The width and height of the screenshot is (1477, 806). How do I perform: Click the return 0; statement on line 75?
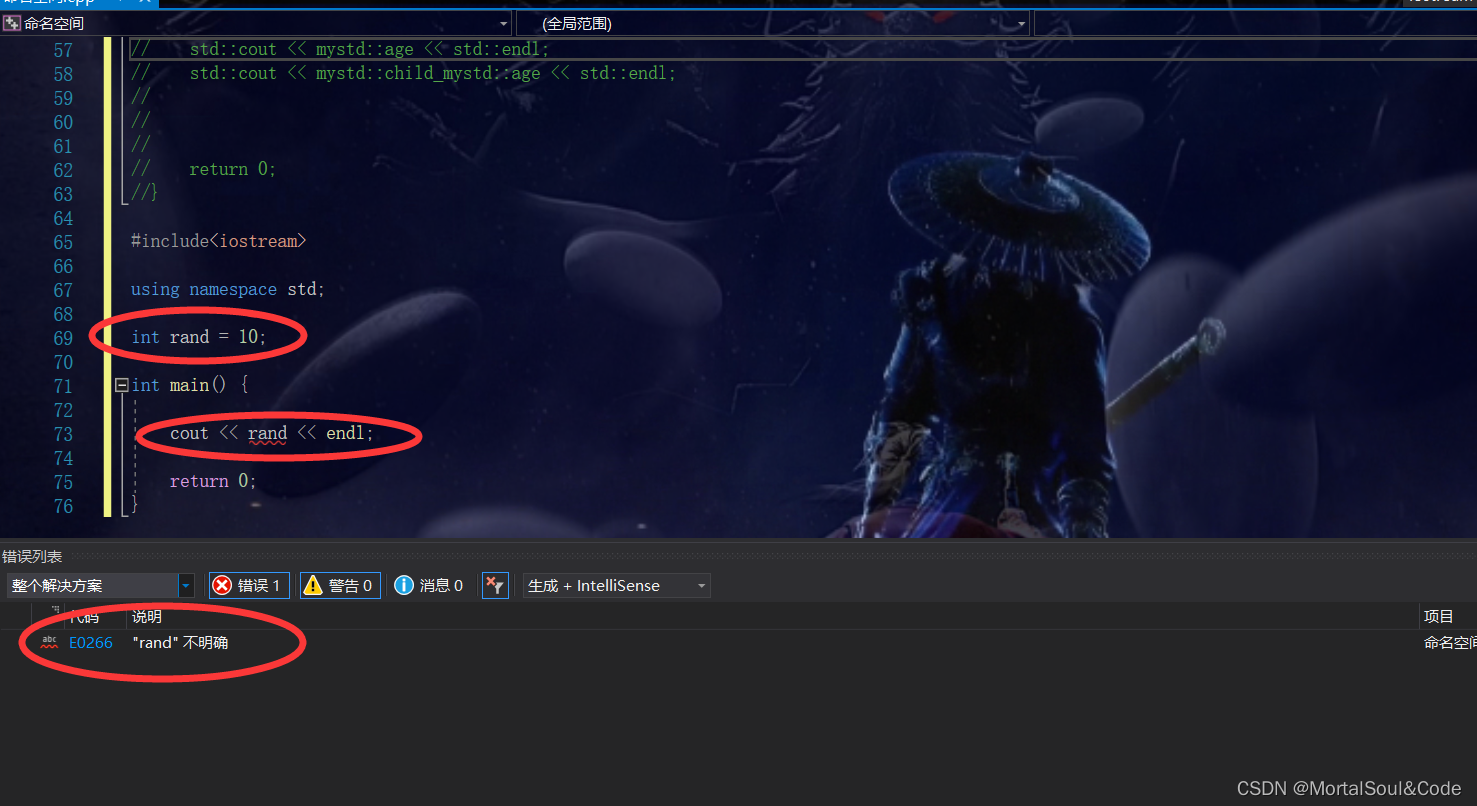(x=213, y=481)
